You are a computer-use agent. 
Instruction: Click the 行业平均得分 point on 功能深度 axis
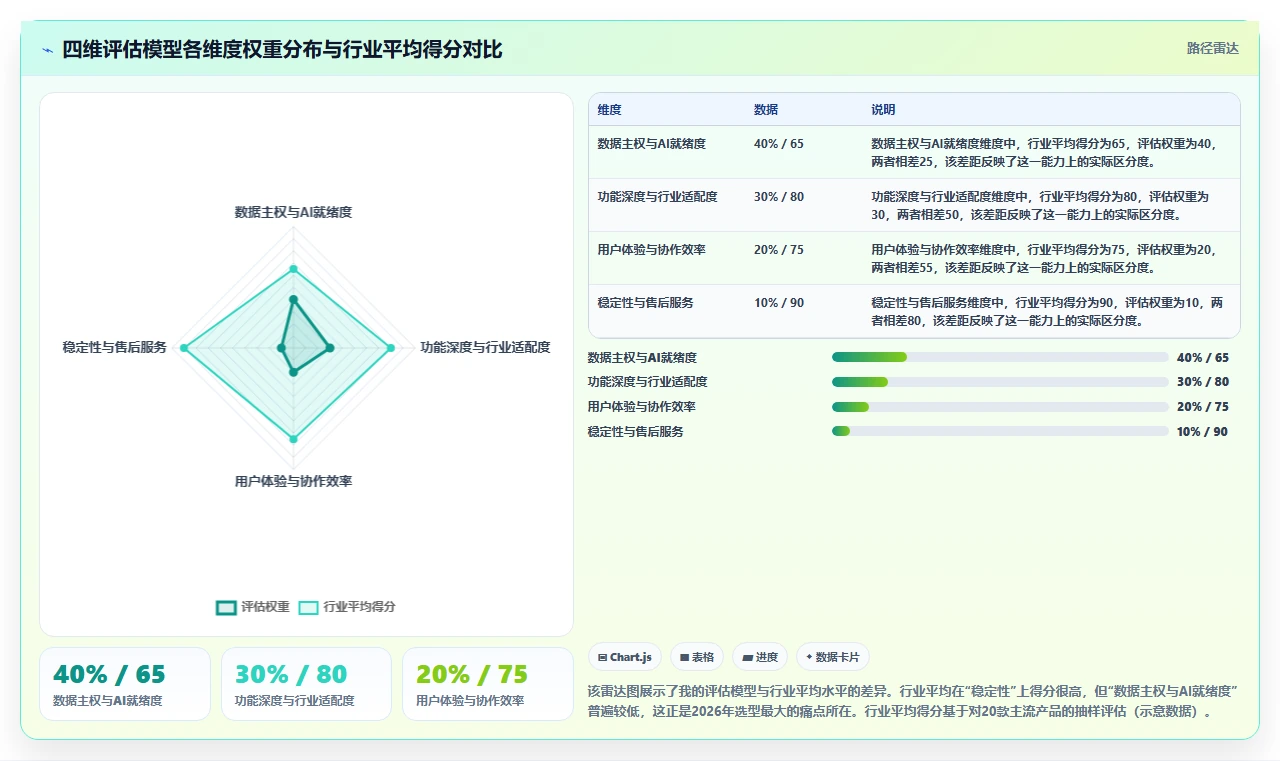pyautogui.click(x=390, y=348)
